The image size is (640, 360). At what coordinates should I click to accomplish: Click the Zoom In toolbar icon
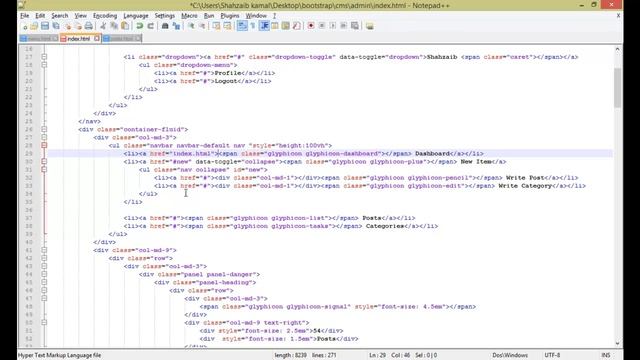(191, 26)
